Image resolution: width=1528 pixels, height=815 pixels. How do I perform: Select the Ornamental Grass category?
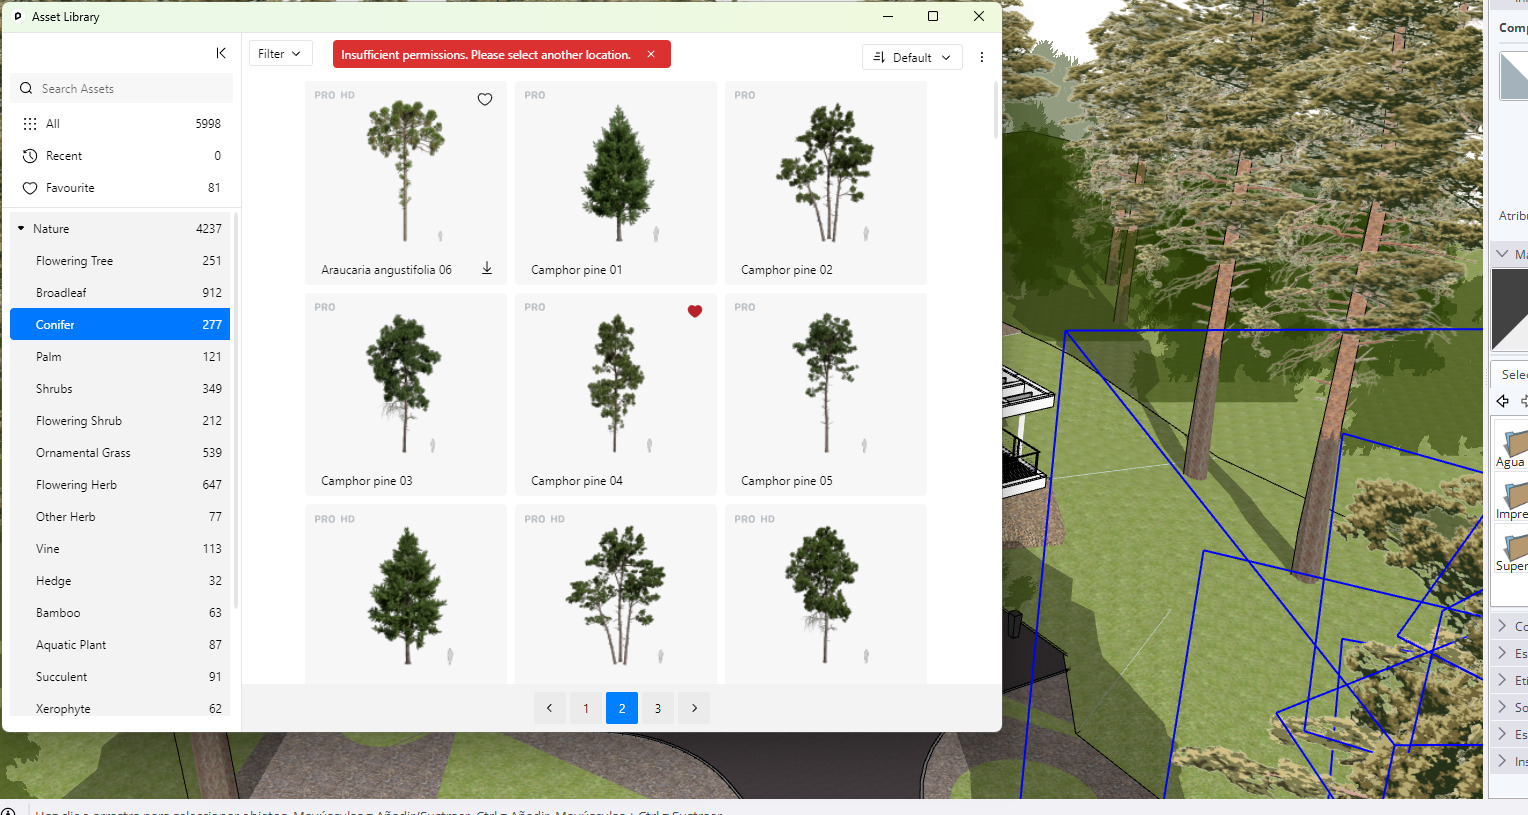pyautogui.click(x=83, y=453)
